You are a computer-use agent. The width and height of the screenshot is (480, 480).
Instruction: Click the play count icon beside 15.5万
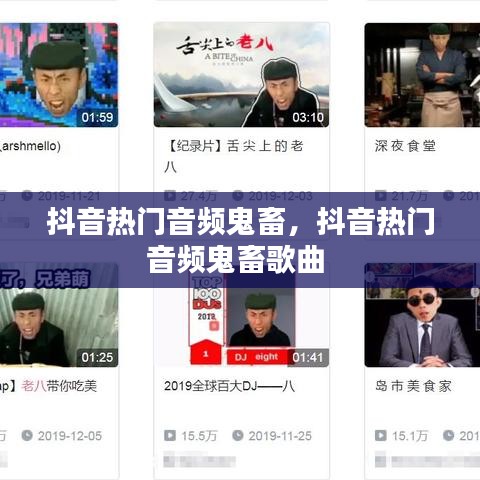[x=170, y=435]
